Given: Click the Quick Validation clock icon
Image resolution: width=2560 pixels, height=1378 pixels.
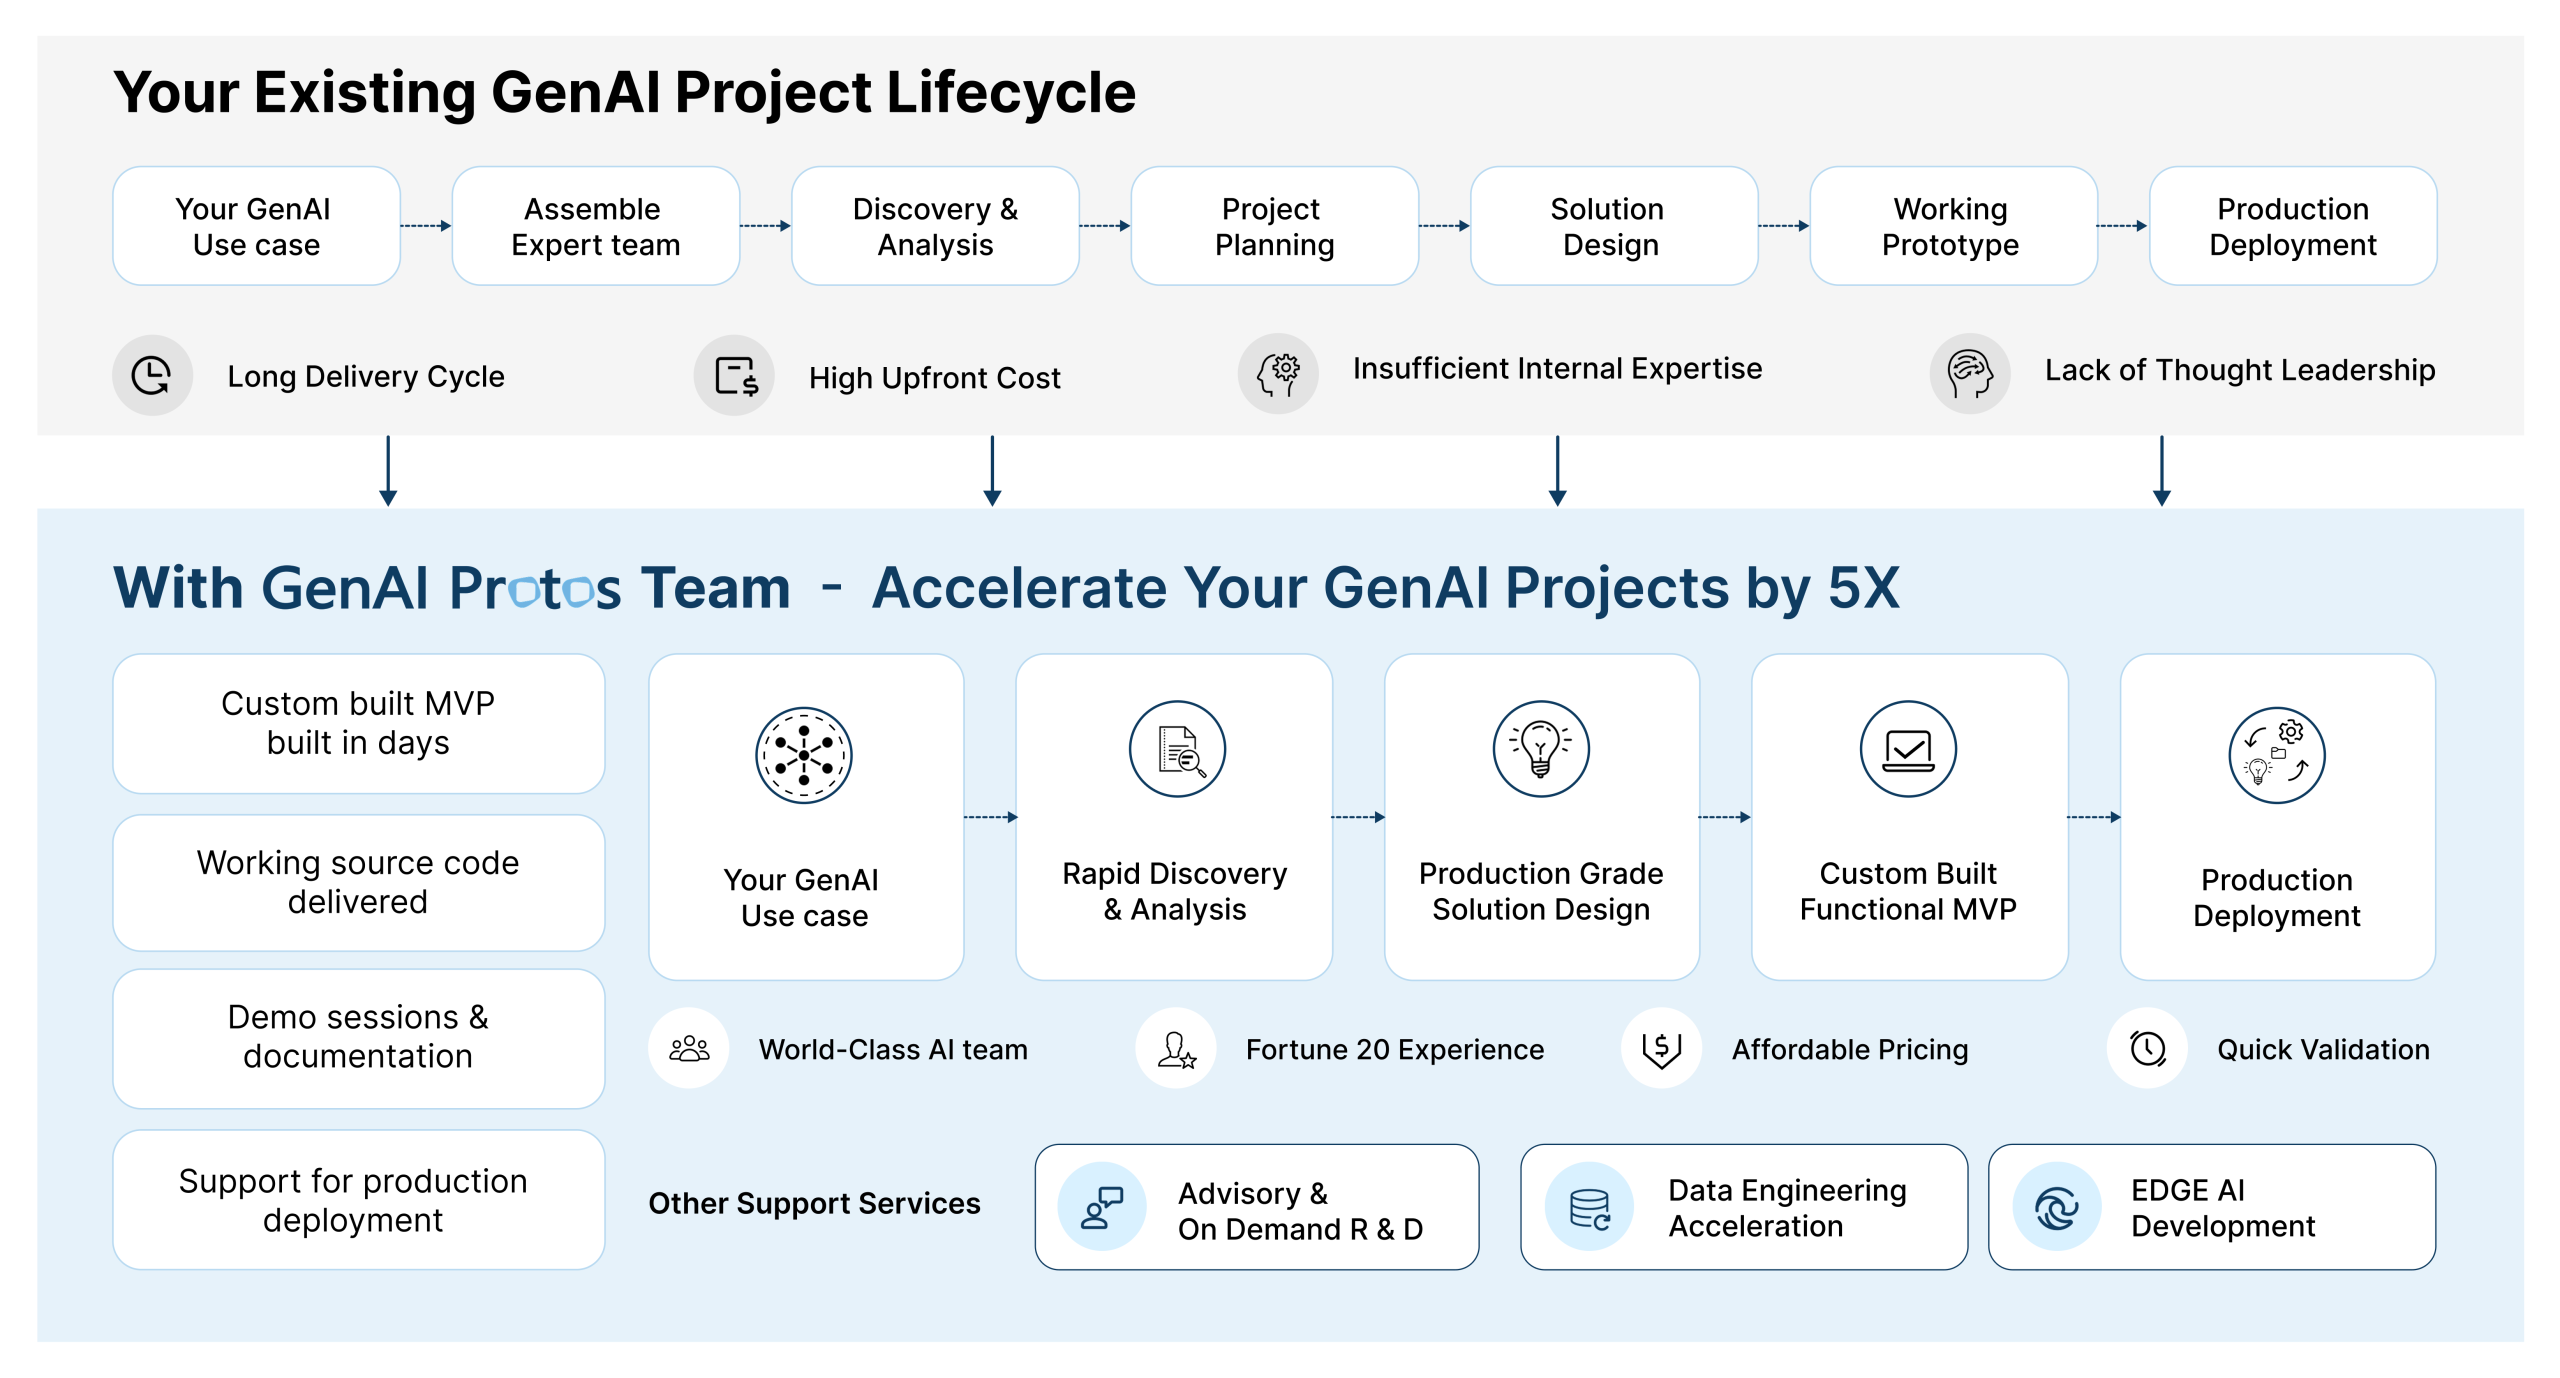Looking at the screenshot, I should (x=2148, y=1048).
